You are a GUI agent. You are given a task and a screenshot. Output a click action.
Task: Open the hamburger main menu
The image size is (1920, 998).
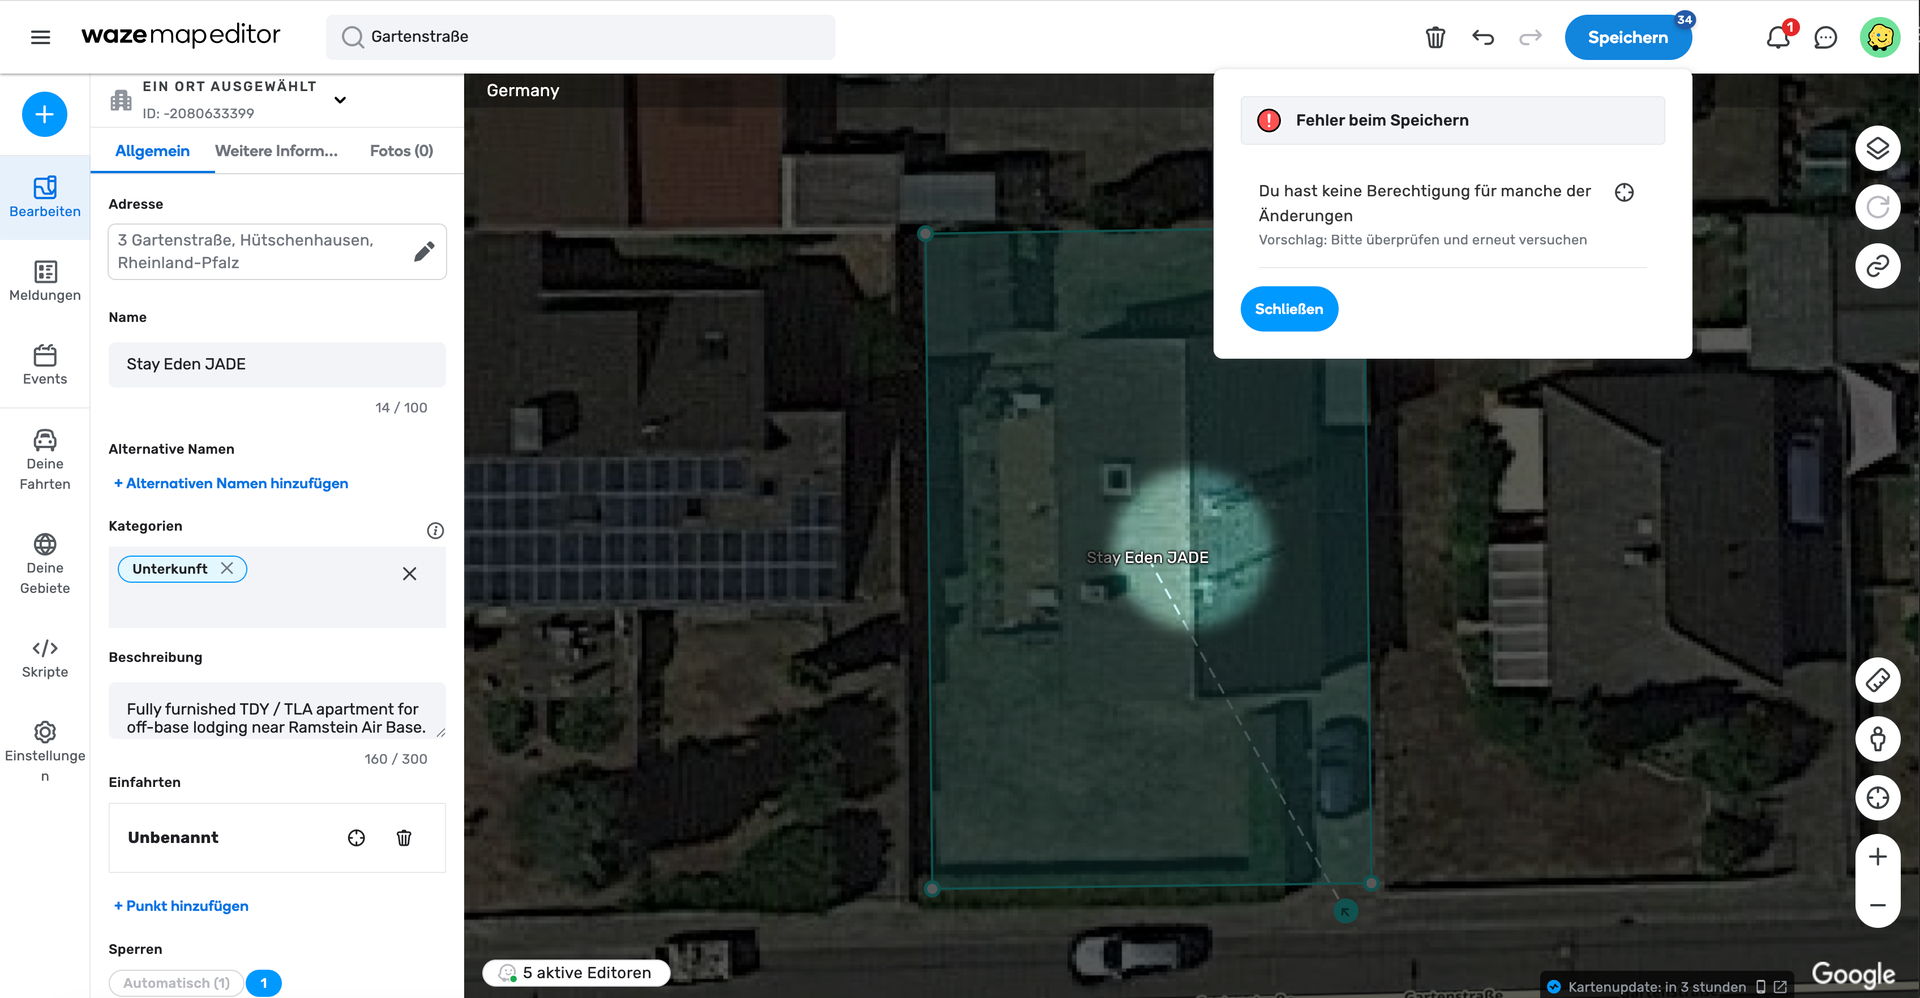coord(40,37)
